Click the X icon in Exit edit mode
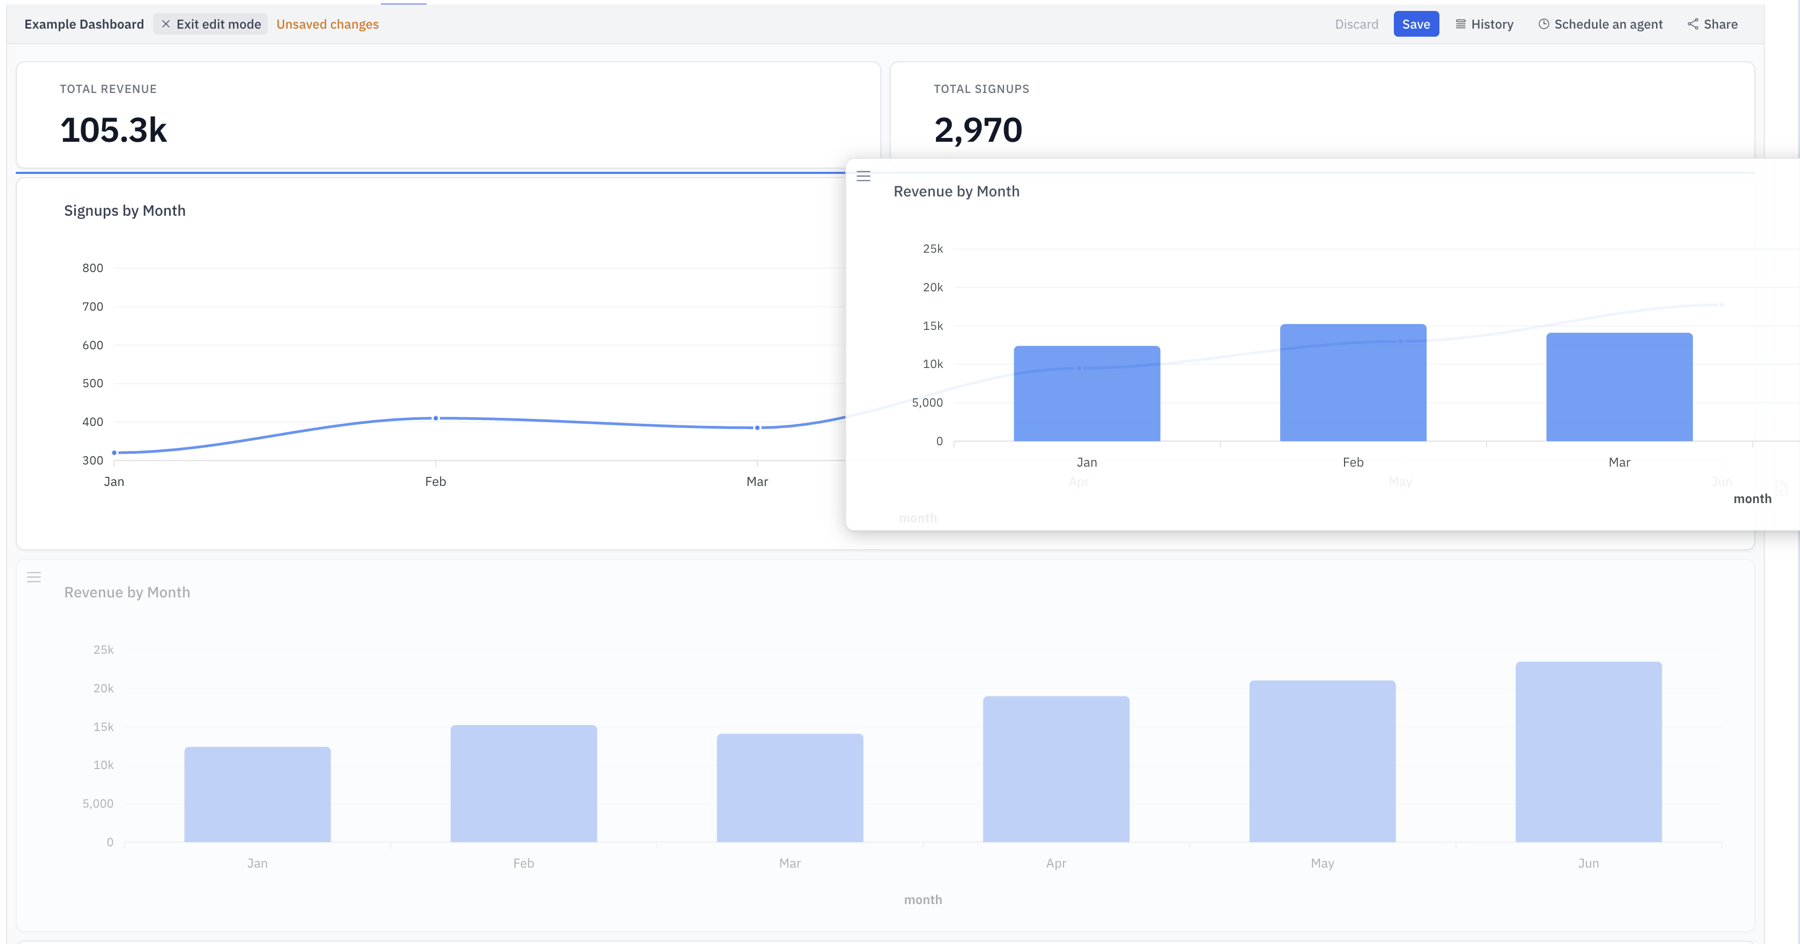 pyautogui.click(x=166, y=24)
